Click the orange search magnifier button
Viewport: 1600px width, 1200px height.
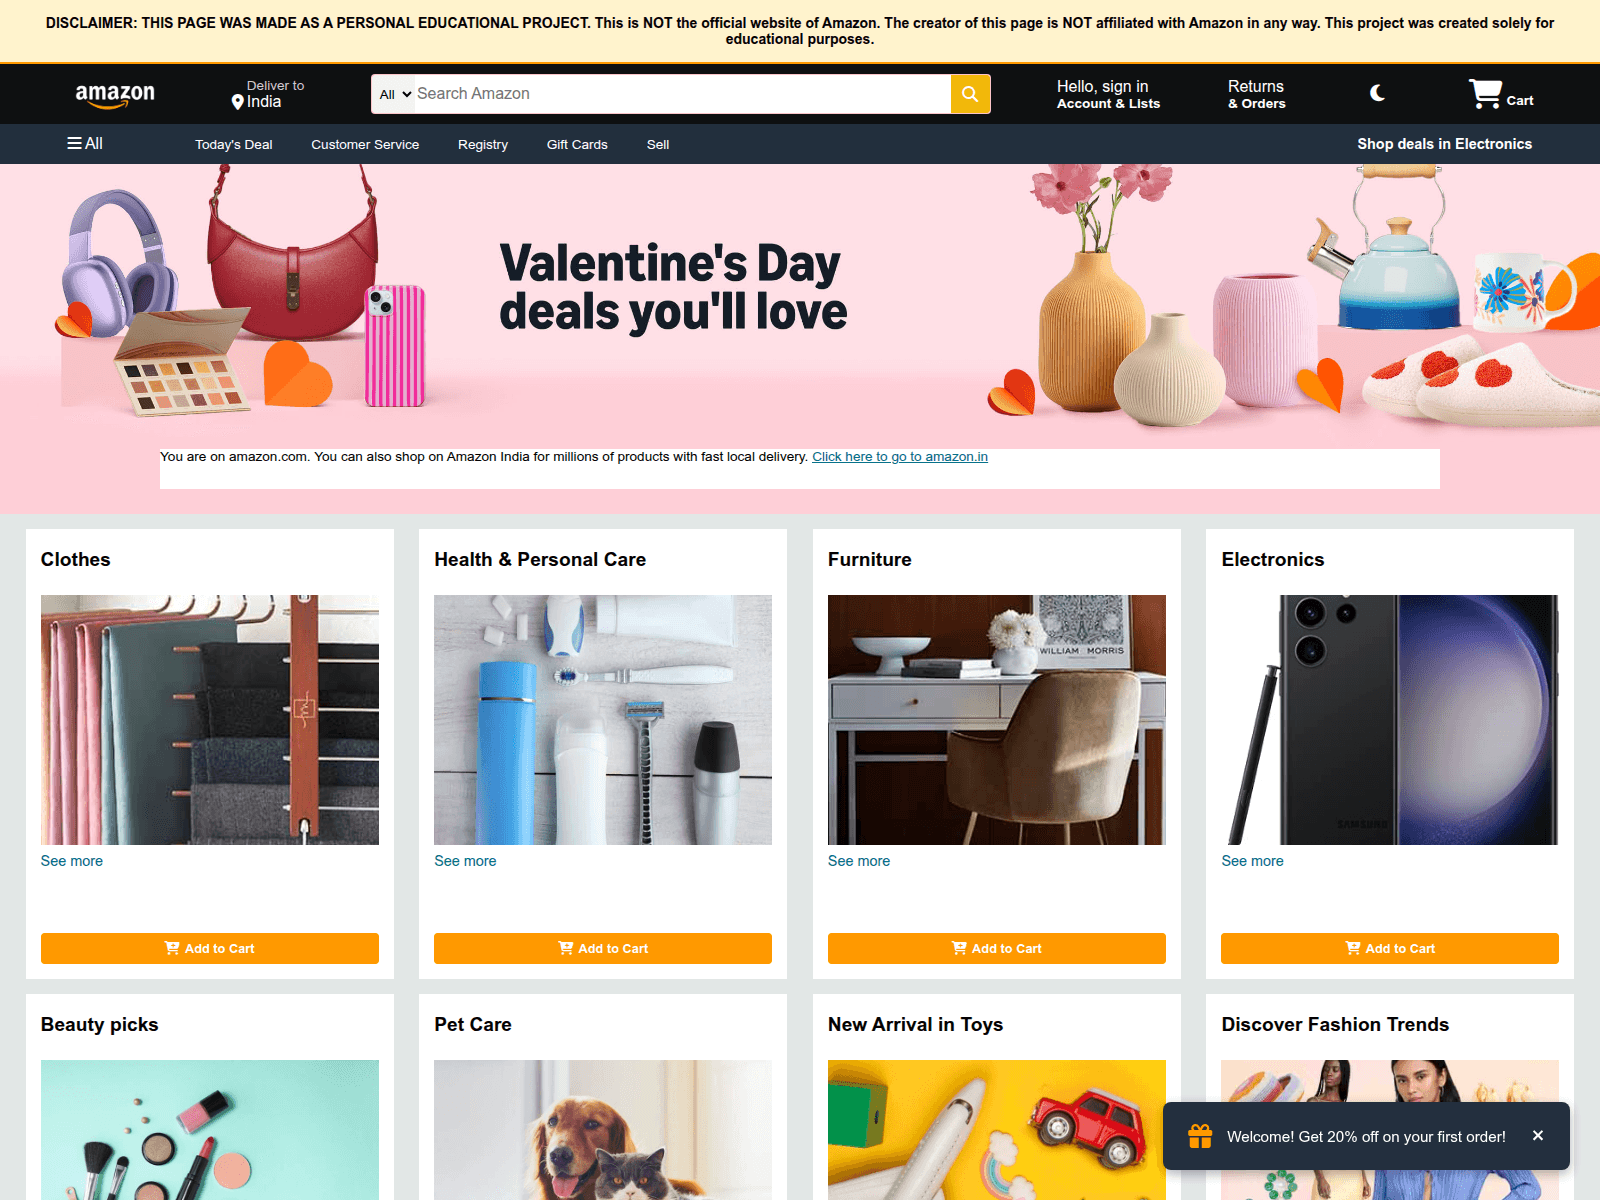point(970,94)
